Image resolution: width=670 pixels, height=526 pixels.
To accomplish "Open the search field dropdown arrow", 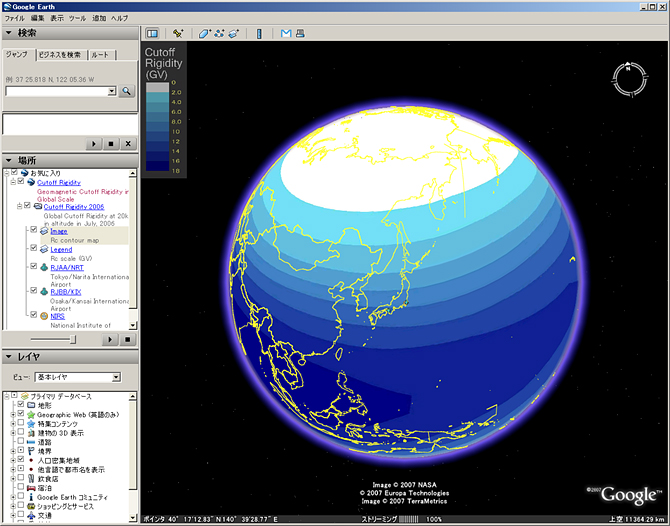I will point(112,91).
